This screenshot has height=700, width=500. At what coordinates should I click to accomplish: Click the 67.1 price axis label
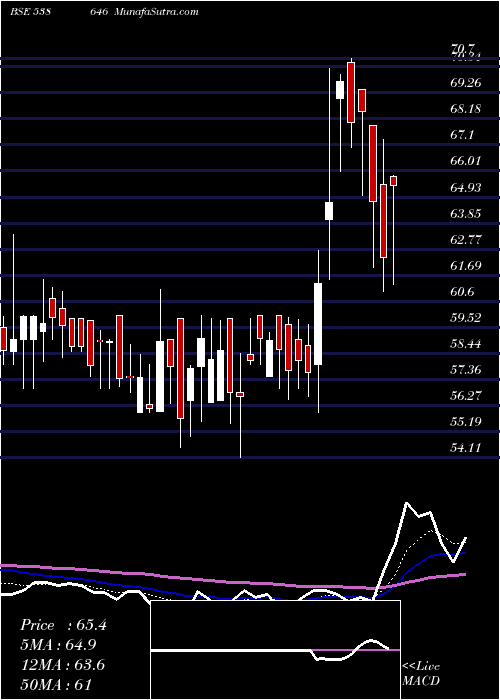click(462, 135)
